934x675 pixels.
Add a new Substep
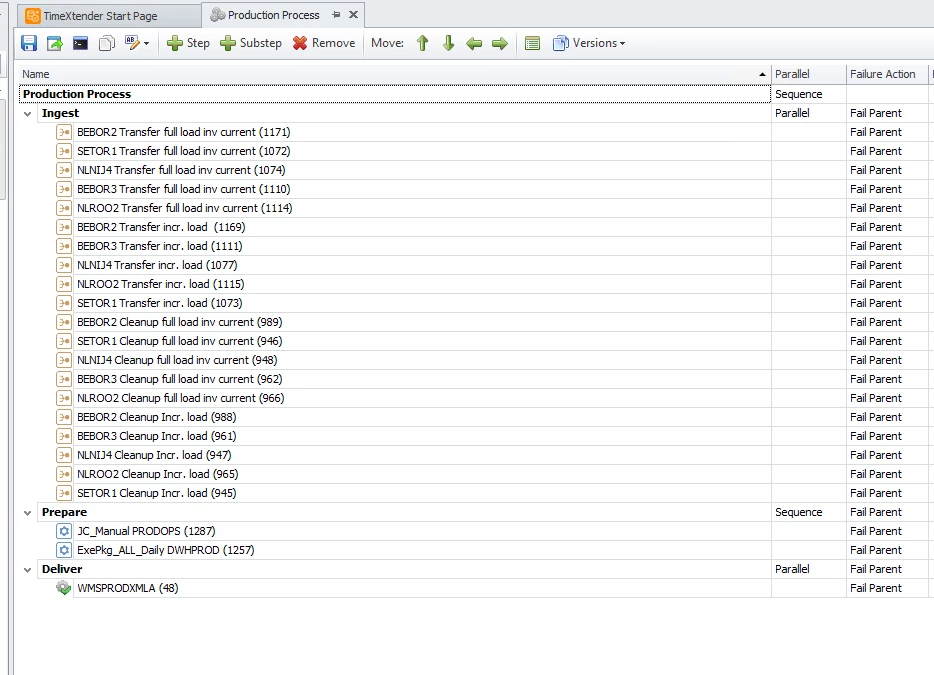(x=251, y=43)
